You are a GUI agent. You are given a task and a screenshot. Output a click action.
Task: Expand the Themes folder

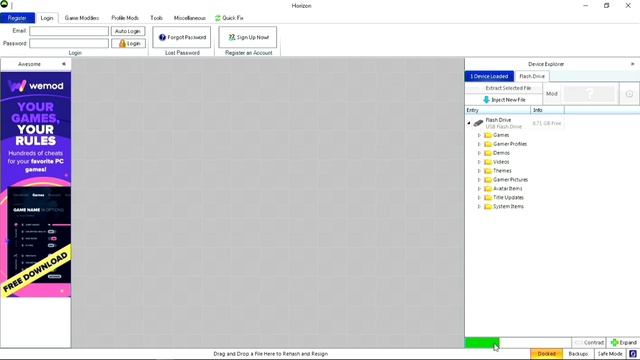[x=479, y=171]
